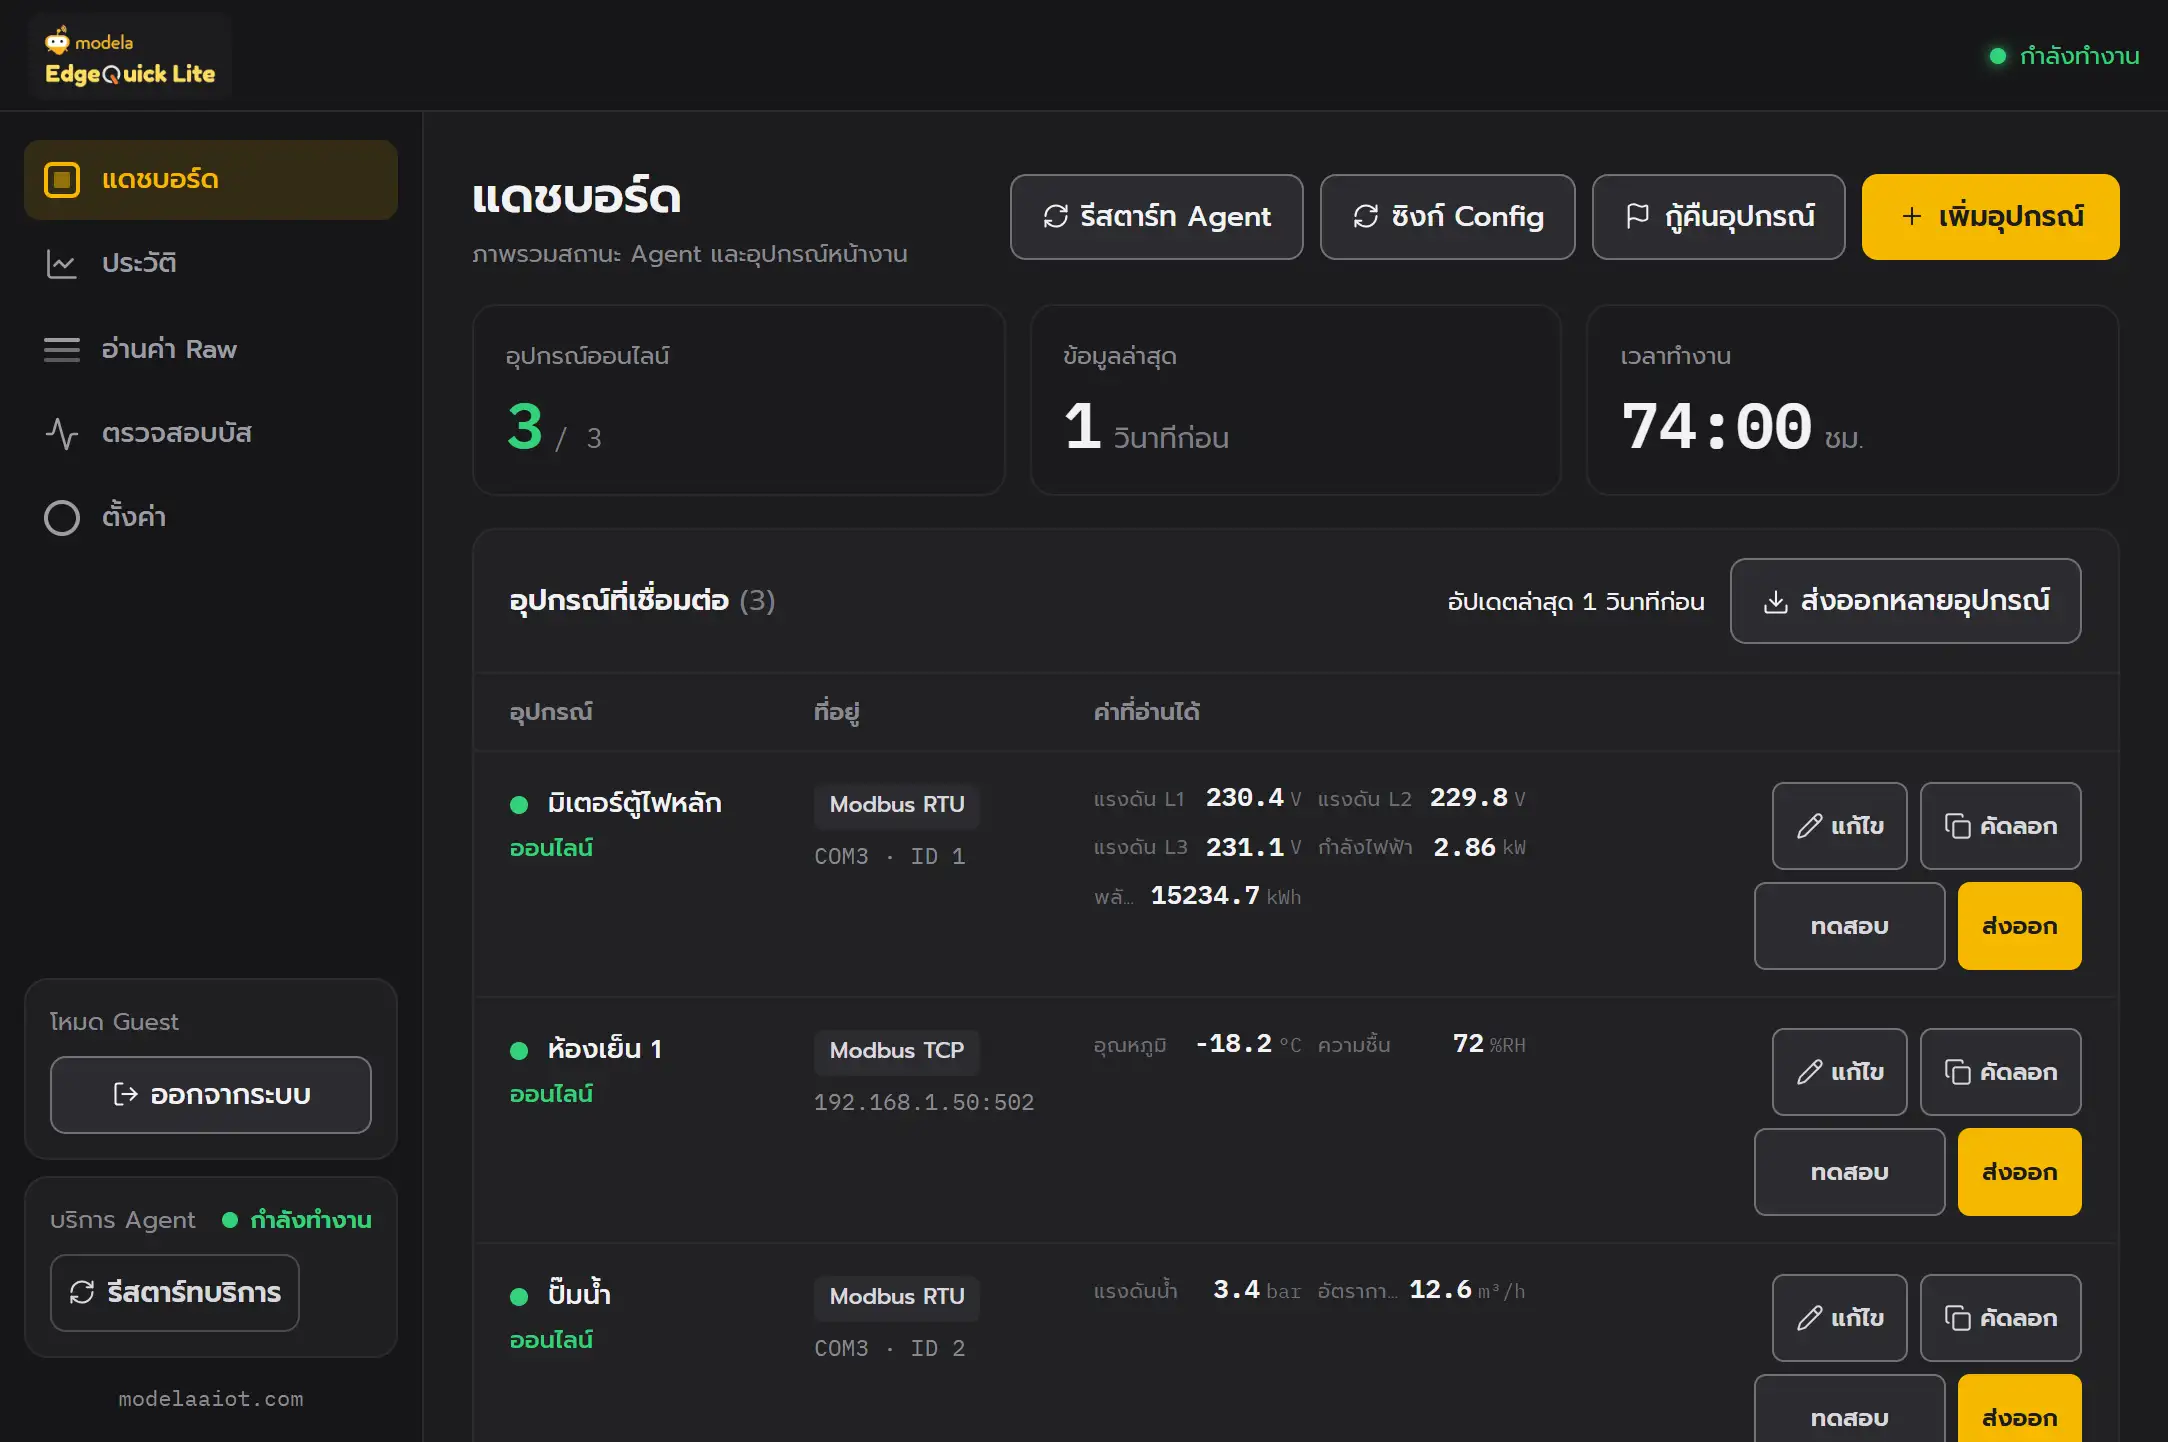Click รีสตาร์ทบริการ restart service button
The width and height of the screenshot is (2168, 1442).
point(175,1293)
